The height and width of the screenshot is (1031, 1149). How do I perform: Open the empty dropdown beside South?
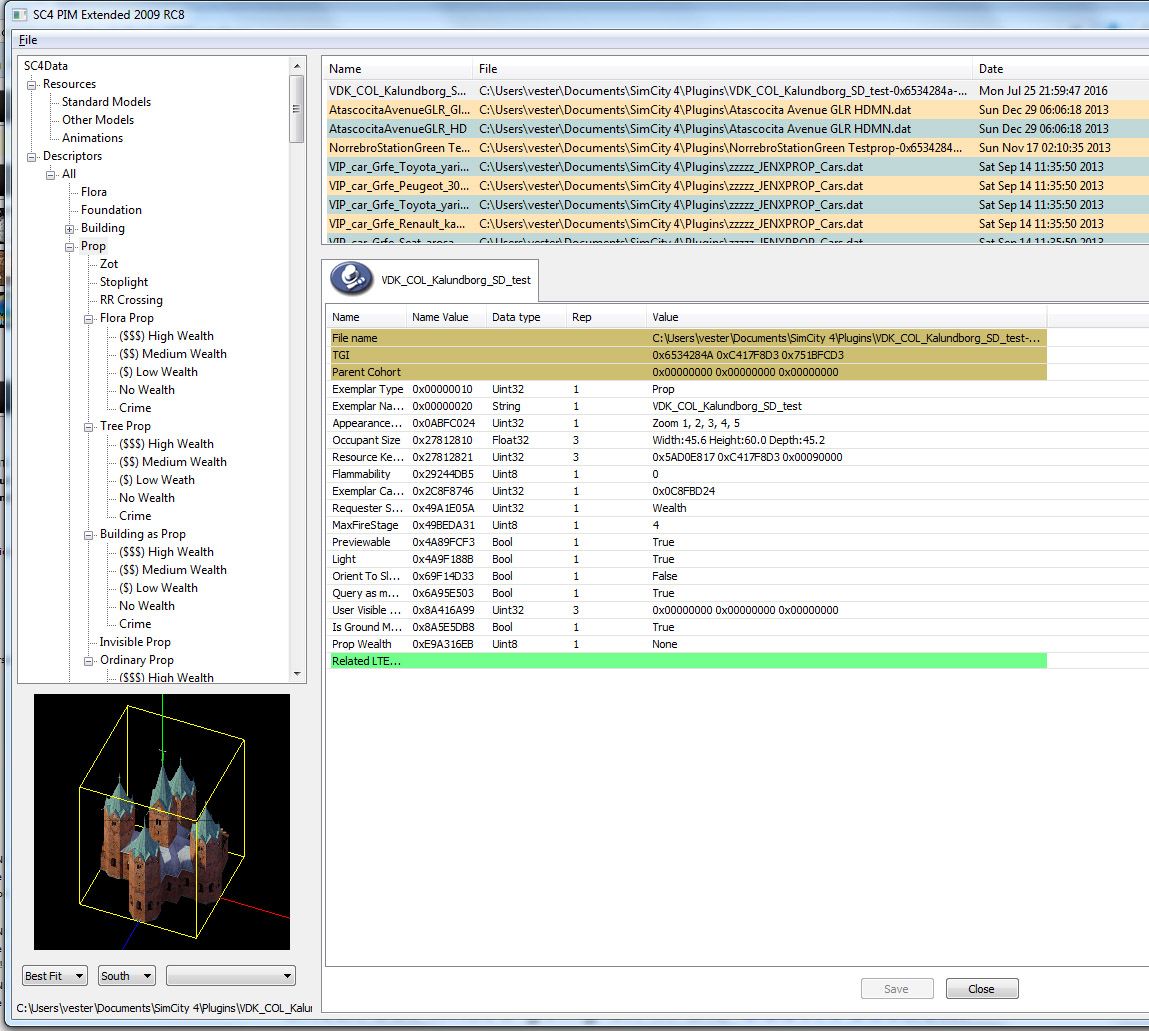coord(231,976)
